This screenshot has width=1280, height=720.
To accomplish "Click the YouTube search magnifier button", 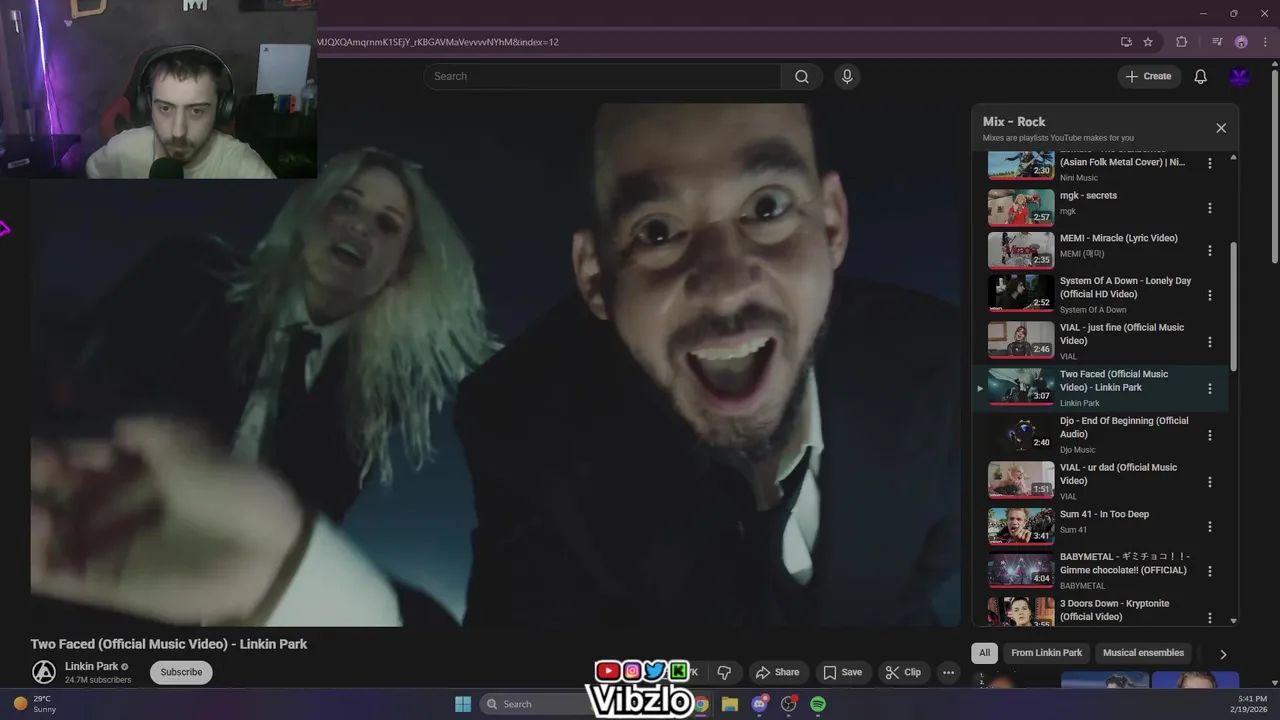I will pyautogui.click(x=802, y=76).
